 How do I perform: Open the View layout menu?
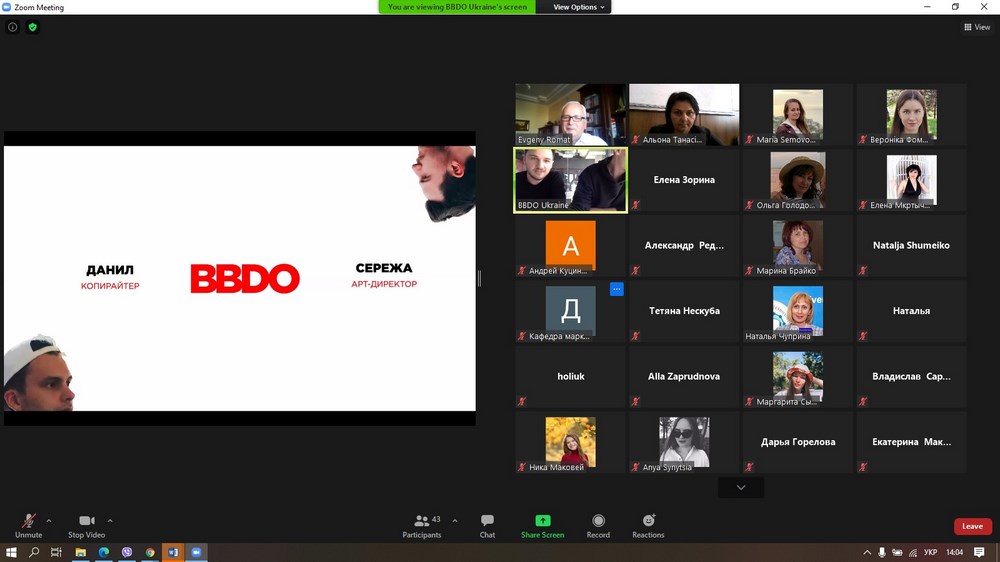pos(976,27)
